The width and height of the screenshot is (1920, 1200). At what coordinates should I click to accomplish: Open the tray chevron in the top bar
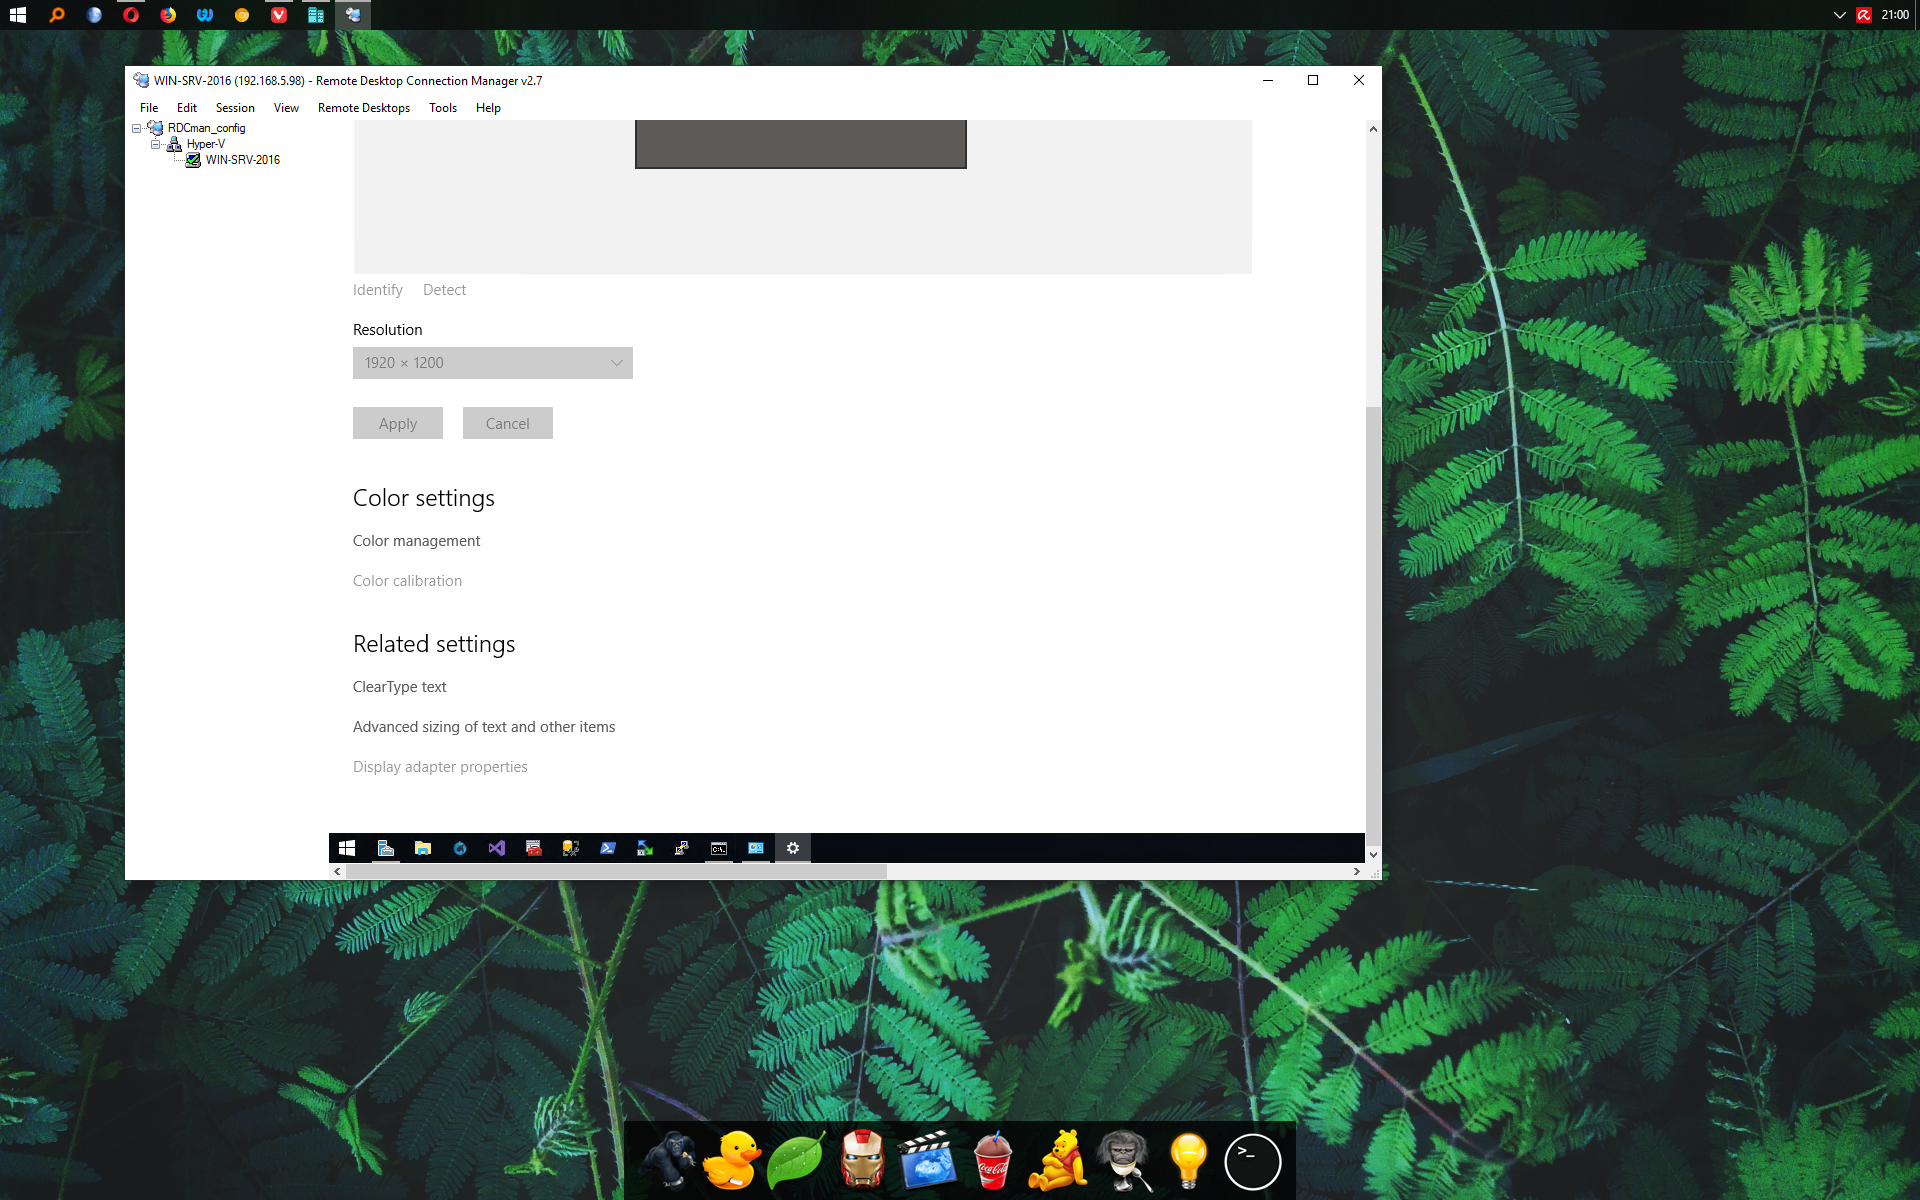click(x=1839, y=15)
